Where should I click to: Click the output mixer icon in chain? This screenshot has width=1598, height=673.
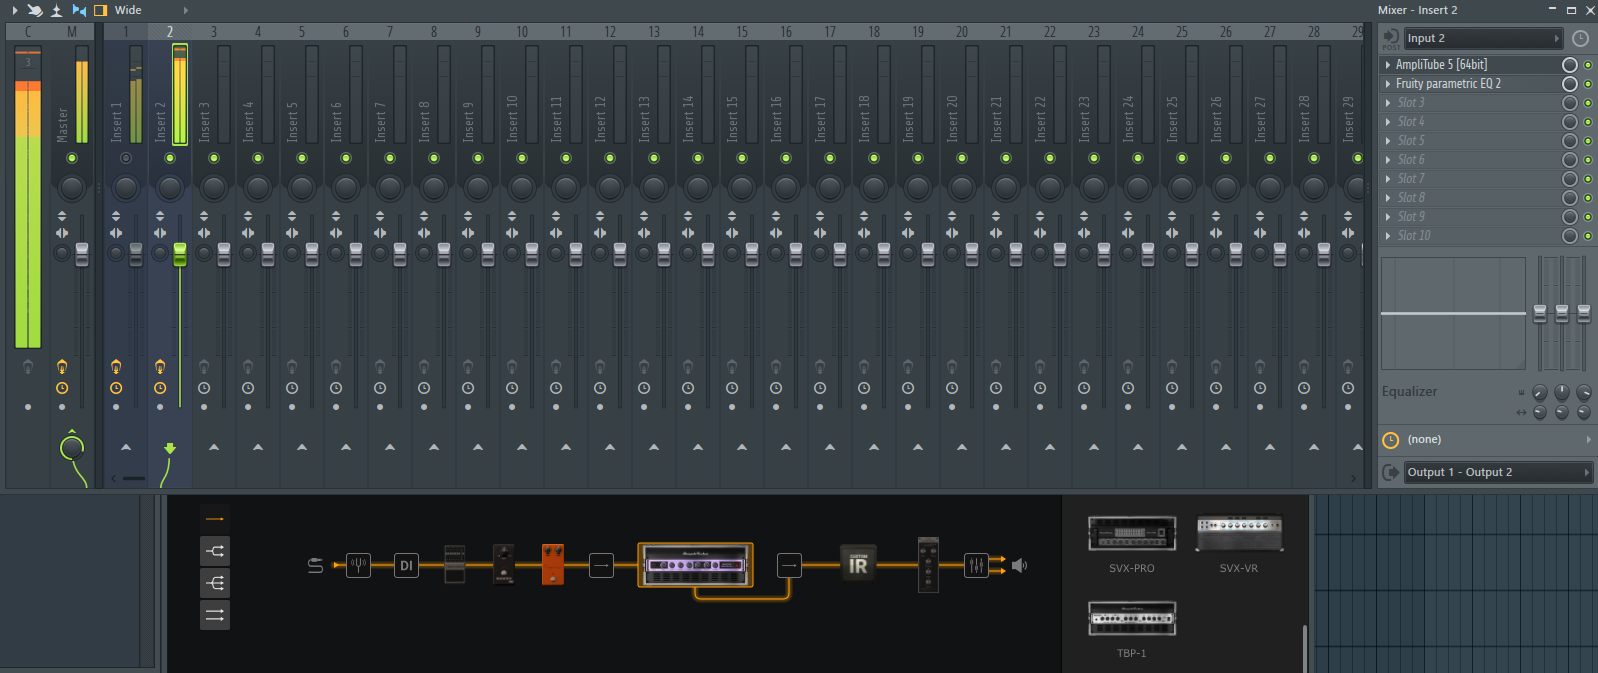pos(976,566)
